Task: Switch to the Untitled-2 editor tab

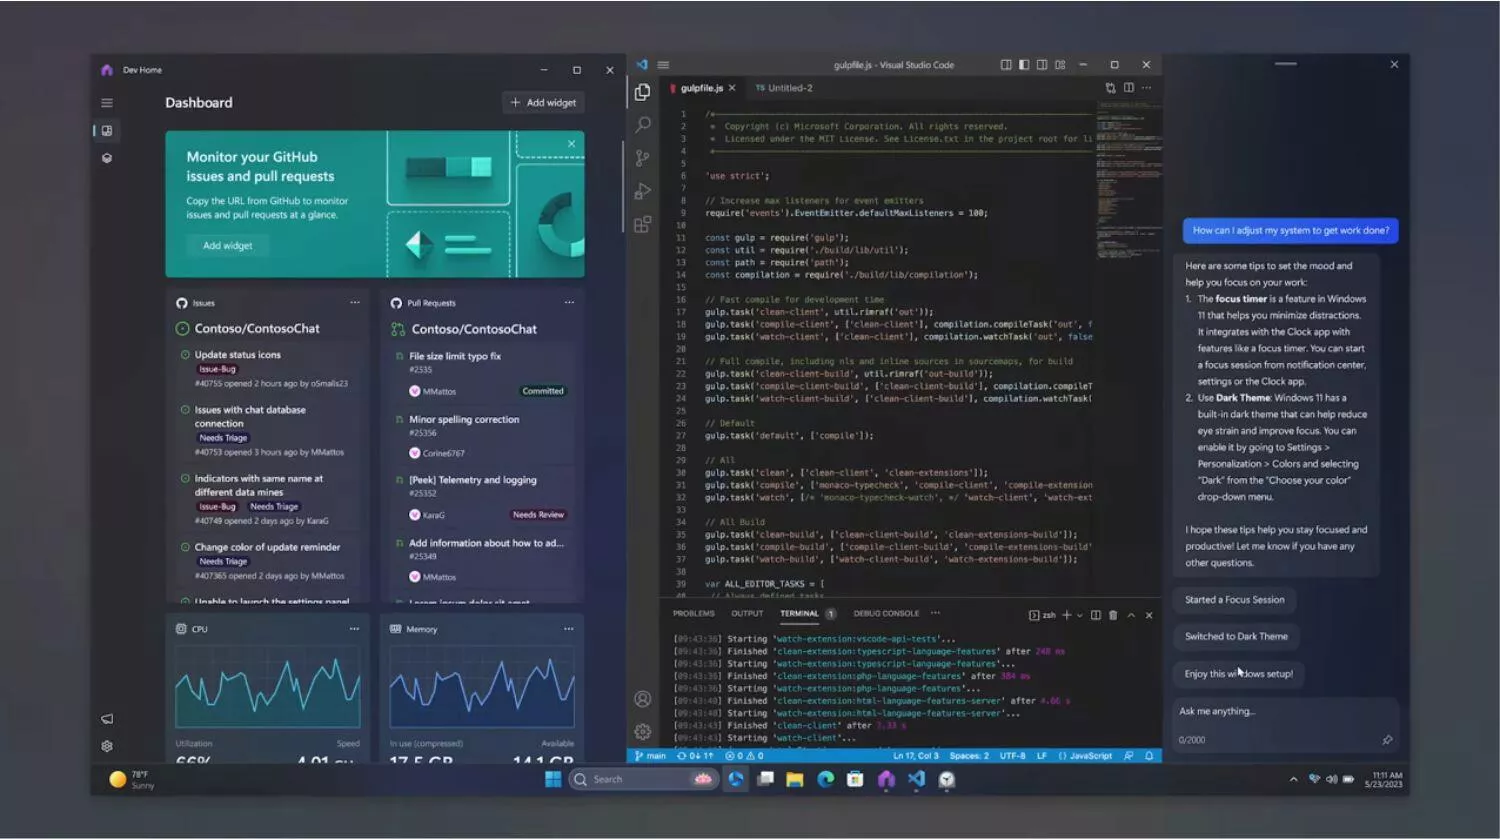Action: [x=784, y=88]
